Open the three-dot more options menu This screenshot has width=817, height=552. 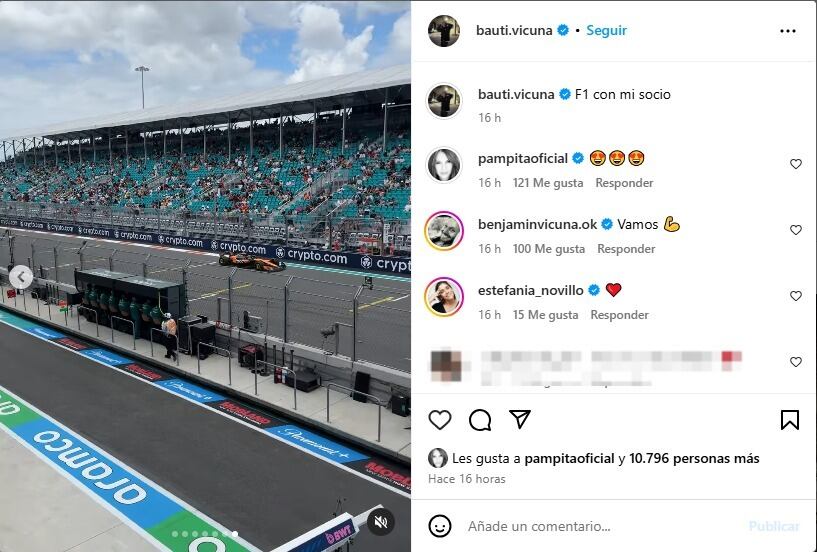click(788, 31)
